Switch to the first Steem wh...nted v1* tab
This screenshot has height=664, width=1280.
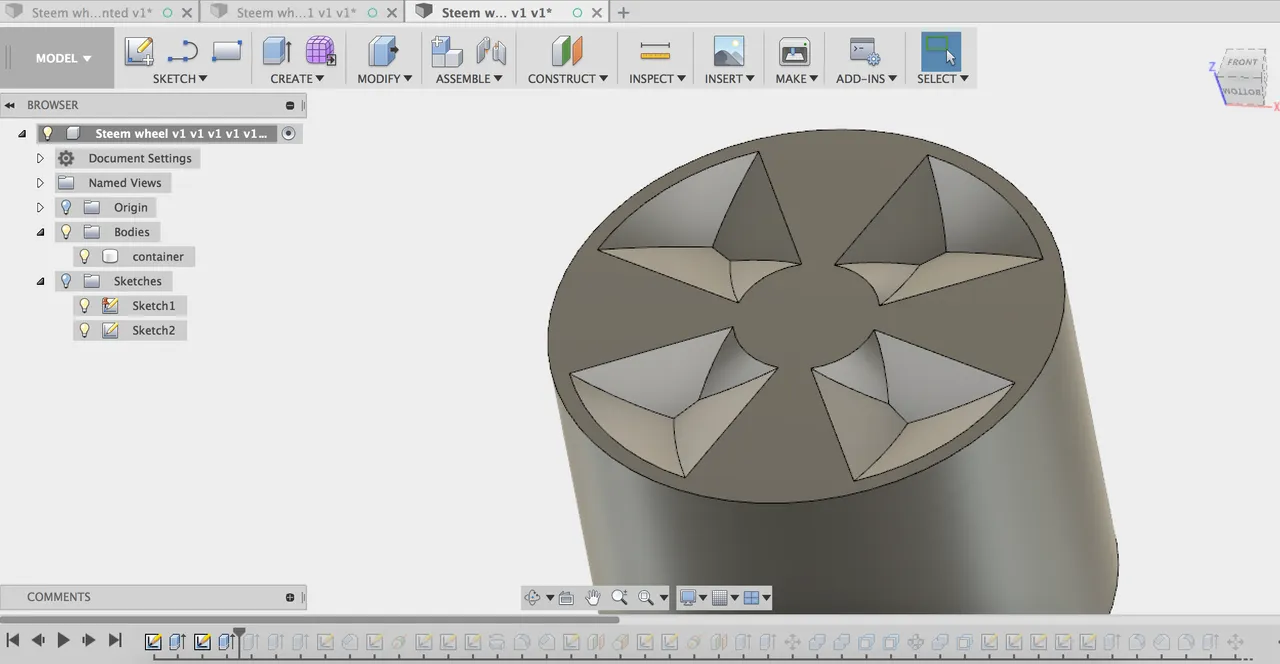coord(91,13)
